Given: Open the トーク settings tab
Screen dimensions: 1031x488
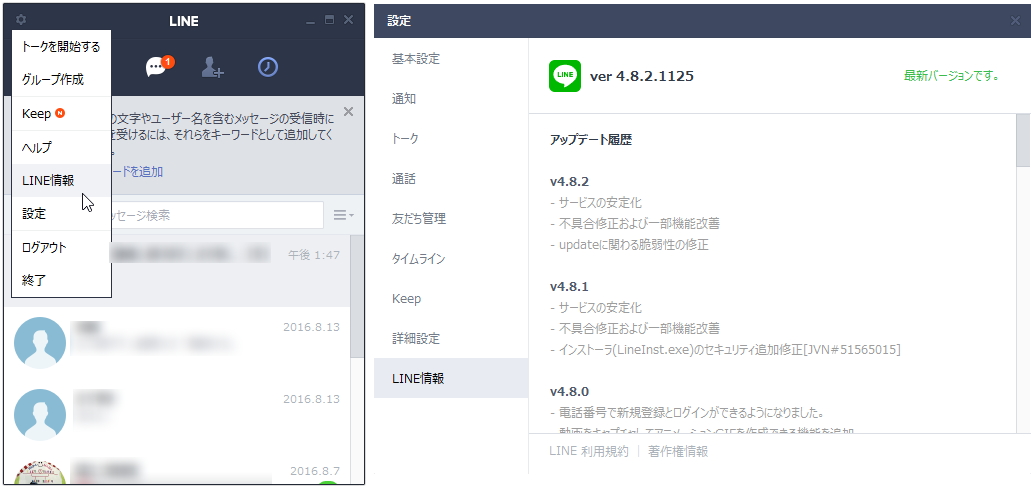Looking at the screenshot, I should coord(451,139).
